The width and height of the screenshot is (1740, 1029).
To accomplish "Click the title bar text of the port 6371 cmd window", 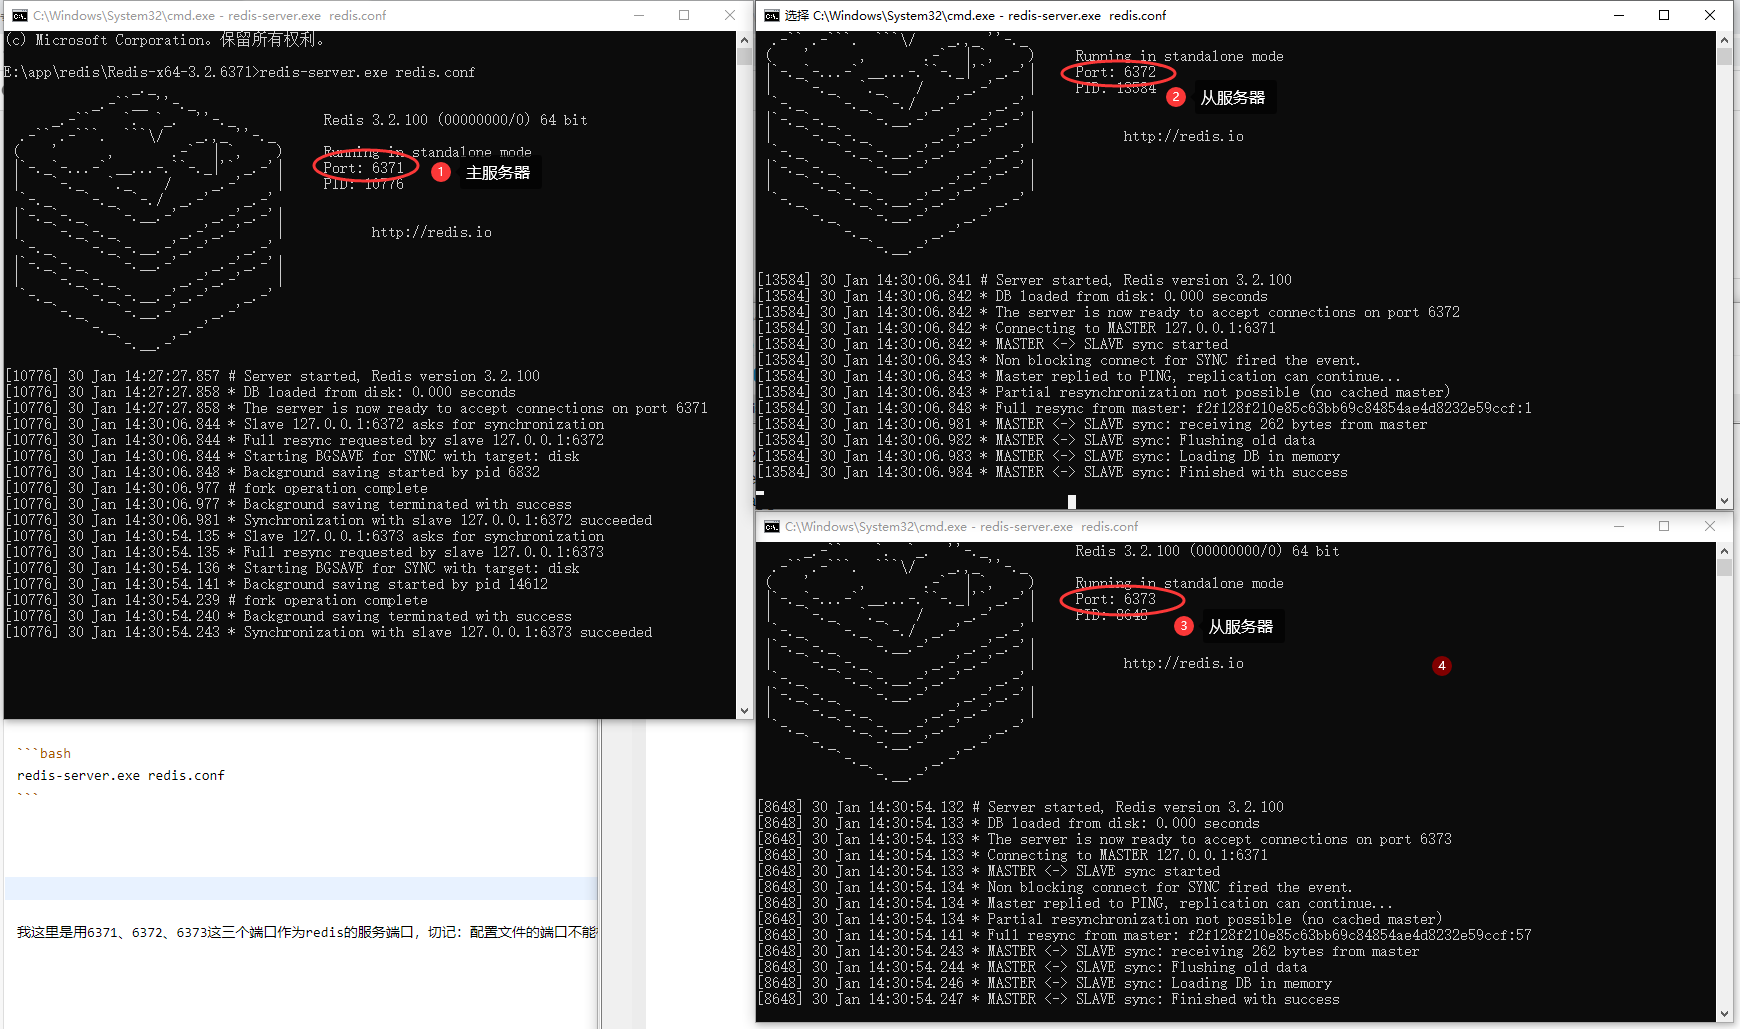I will click(209, 15).
